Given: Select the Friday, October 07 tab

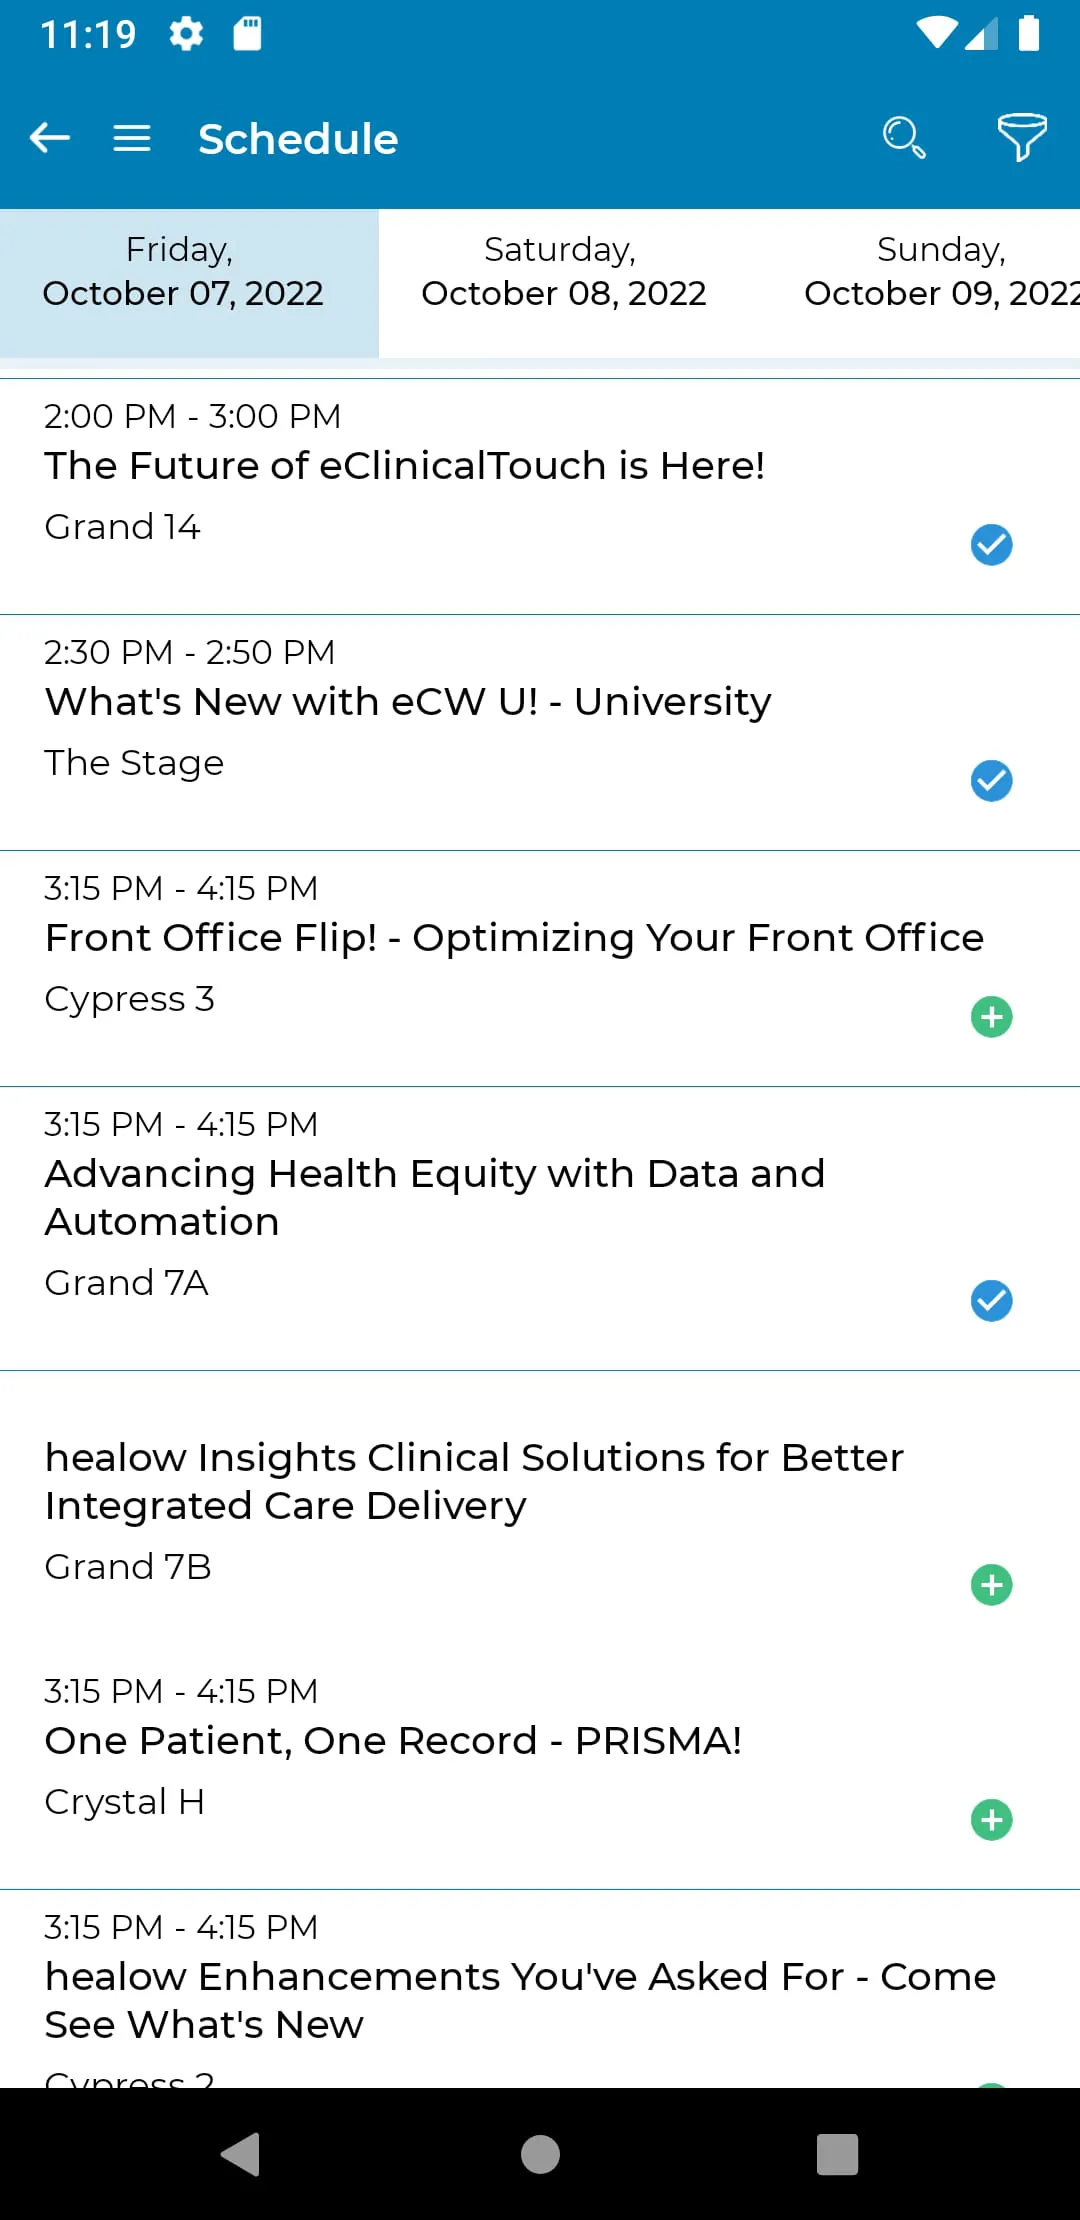Looking at the screenshot, I should (184, 272).
